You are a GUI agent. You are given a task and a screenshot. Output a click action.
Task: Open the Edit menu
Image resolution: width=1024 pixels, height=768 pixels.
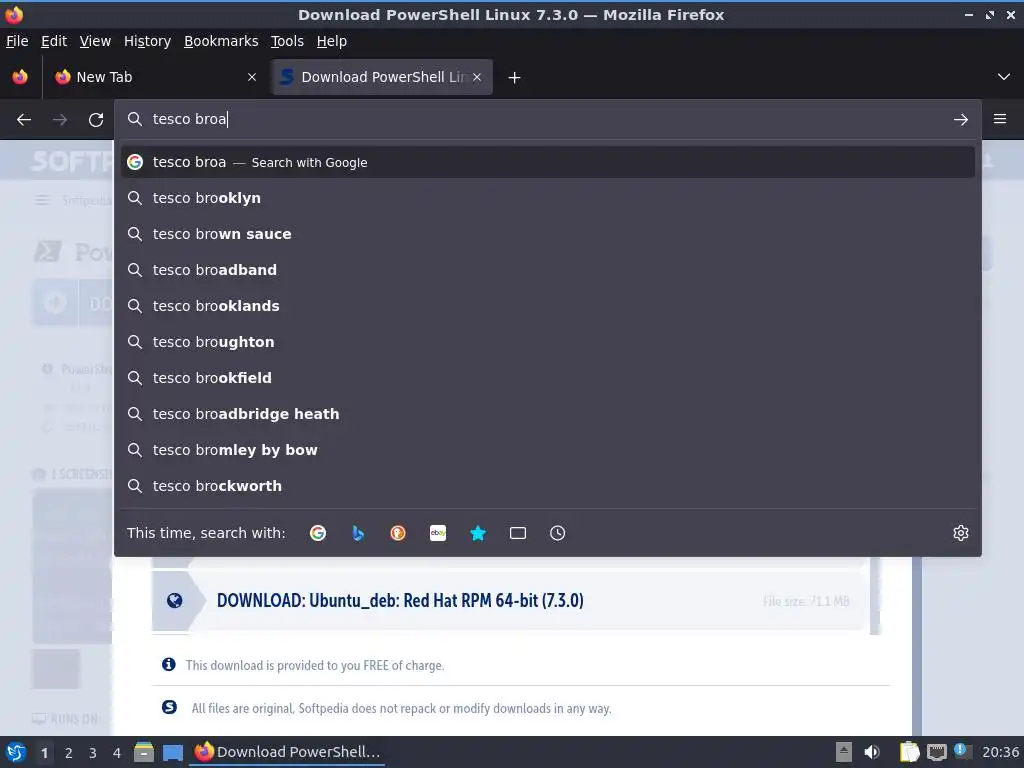click(54, 41)
